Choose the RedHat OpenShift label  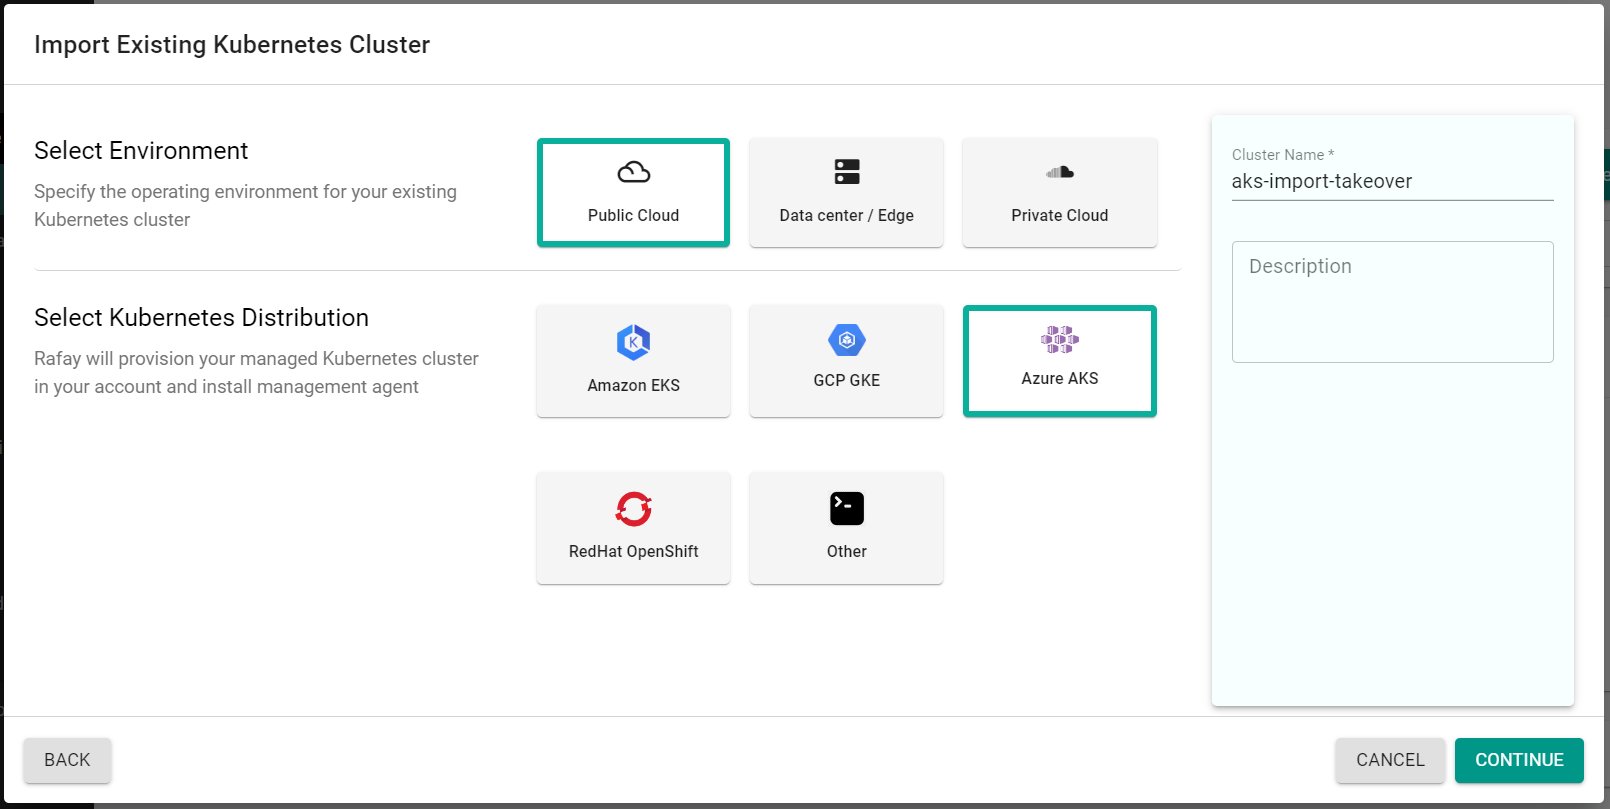[x=634, y=551]
